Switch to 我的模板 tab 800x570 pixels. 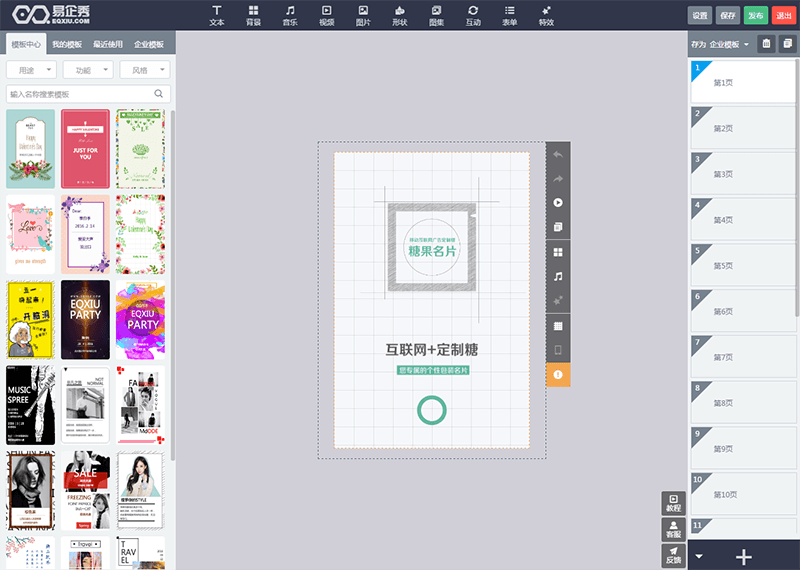coord(67,44)
